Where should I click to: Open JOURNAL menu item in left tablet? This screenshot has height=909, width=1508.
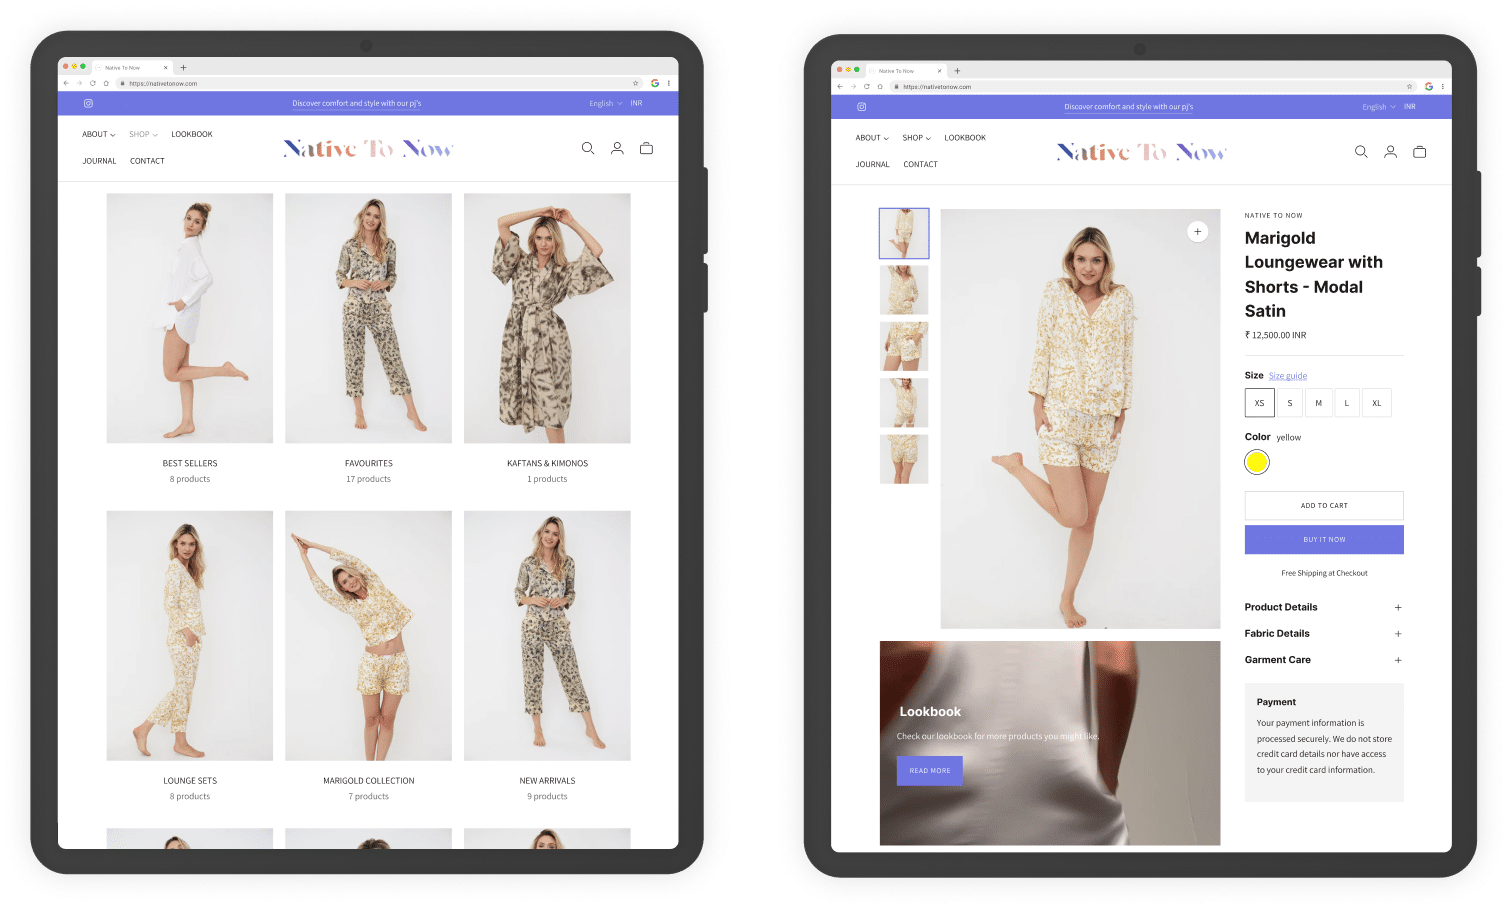point(99,161)
